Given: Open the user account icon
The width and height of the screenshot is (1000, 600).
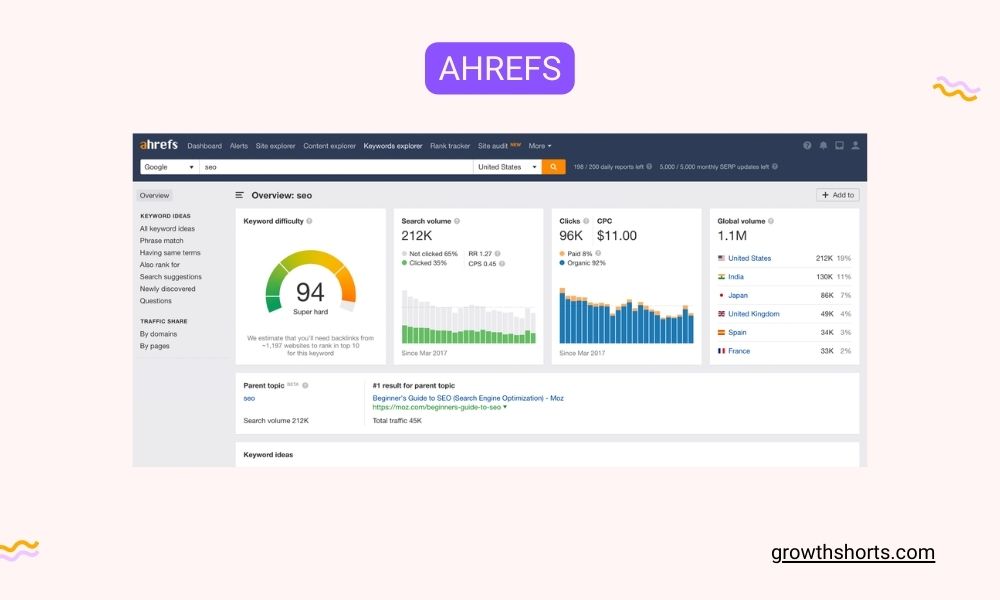Looking at the screenshot, I should click(854, 146).
